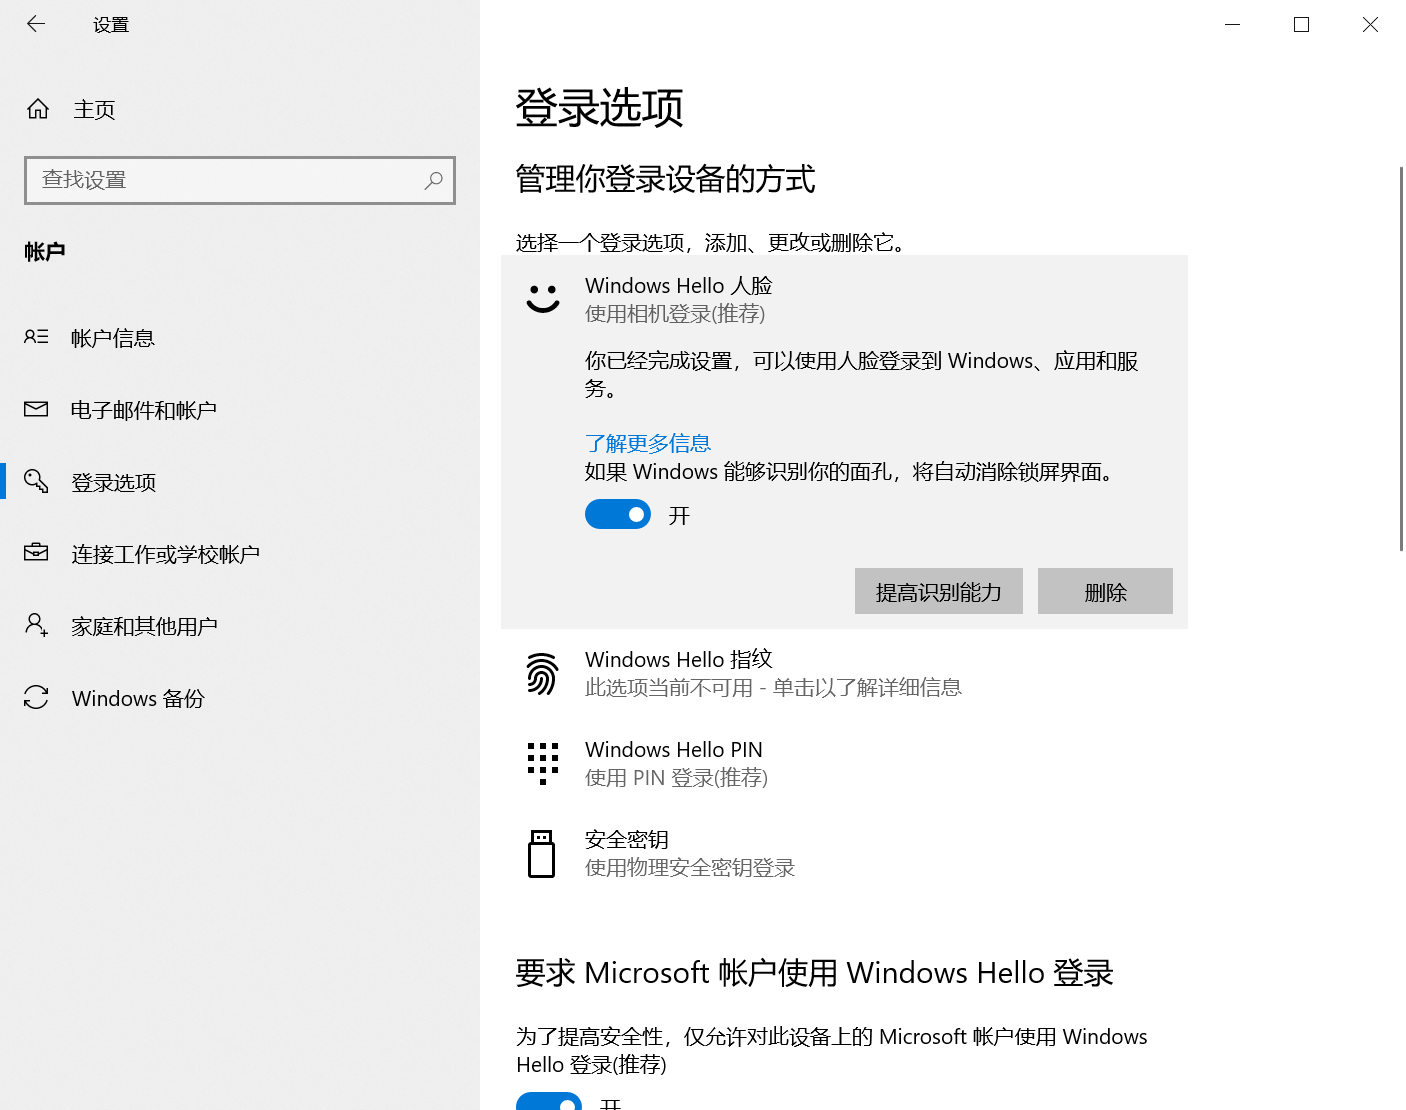Click the magnifier icon in the search box

point(433,180)
